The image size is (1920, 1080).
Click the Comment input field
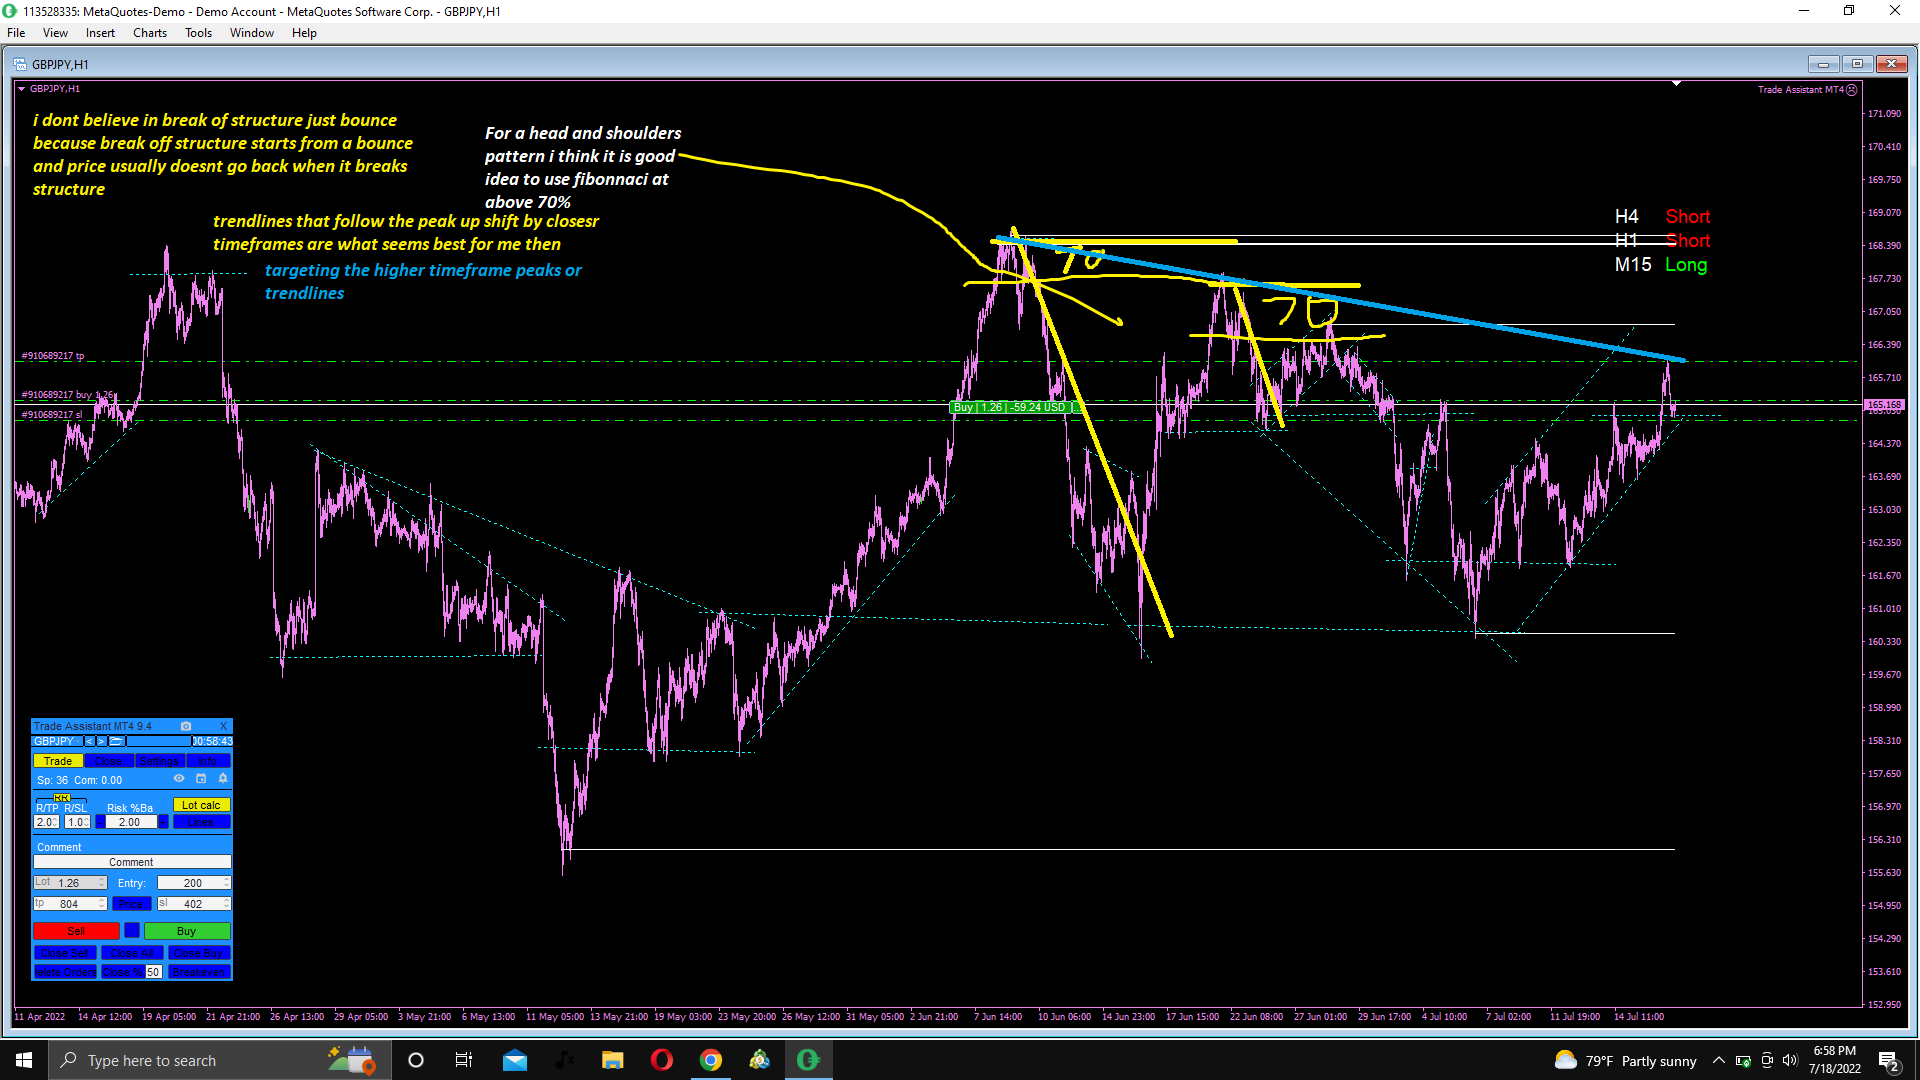click(x=132, y=862)
